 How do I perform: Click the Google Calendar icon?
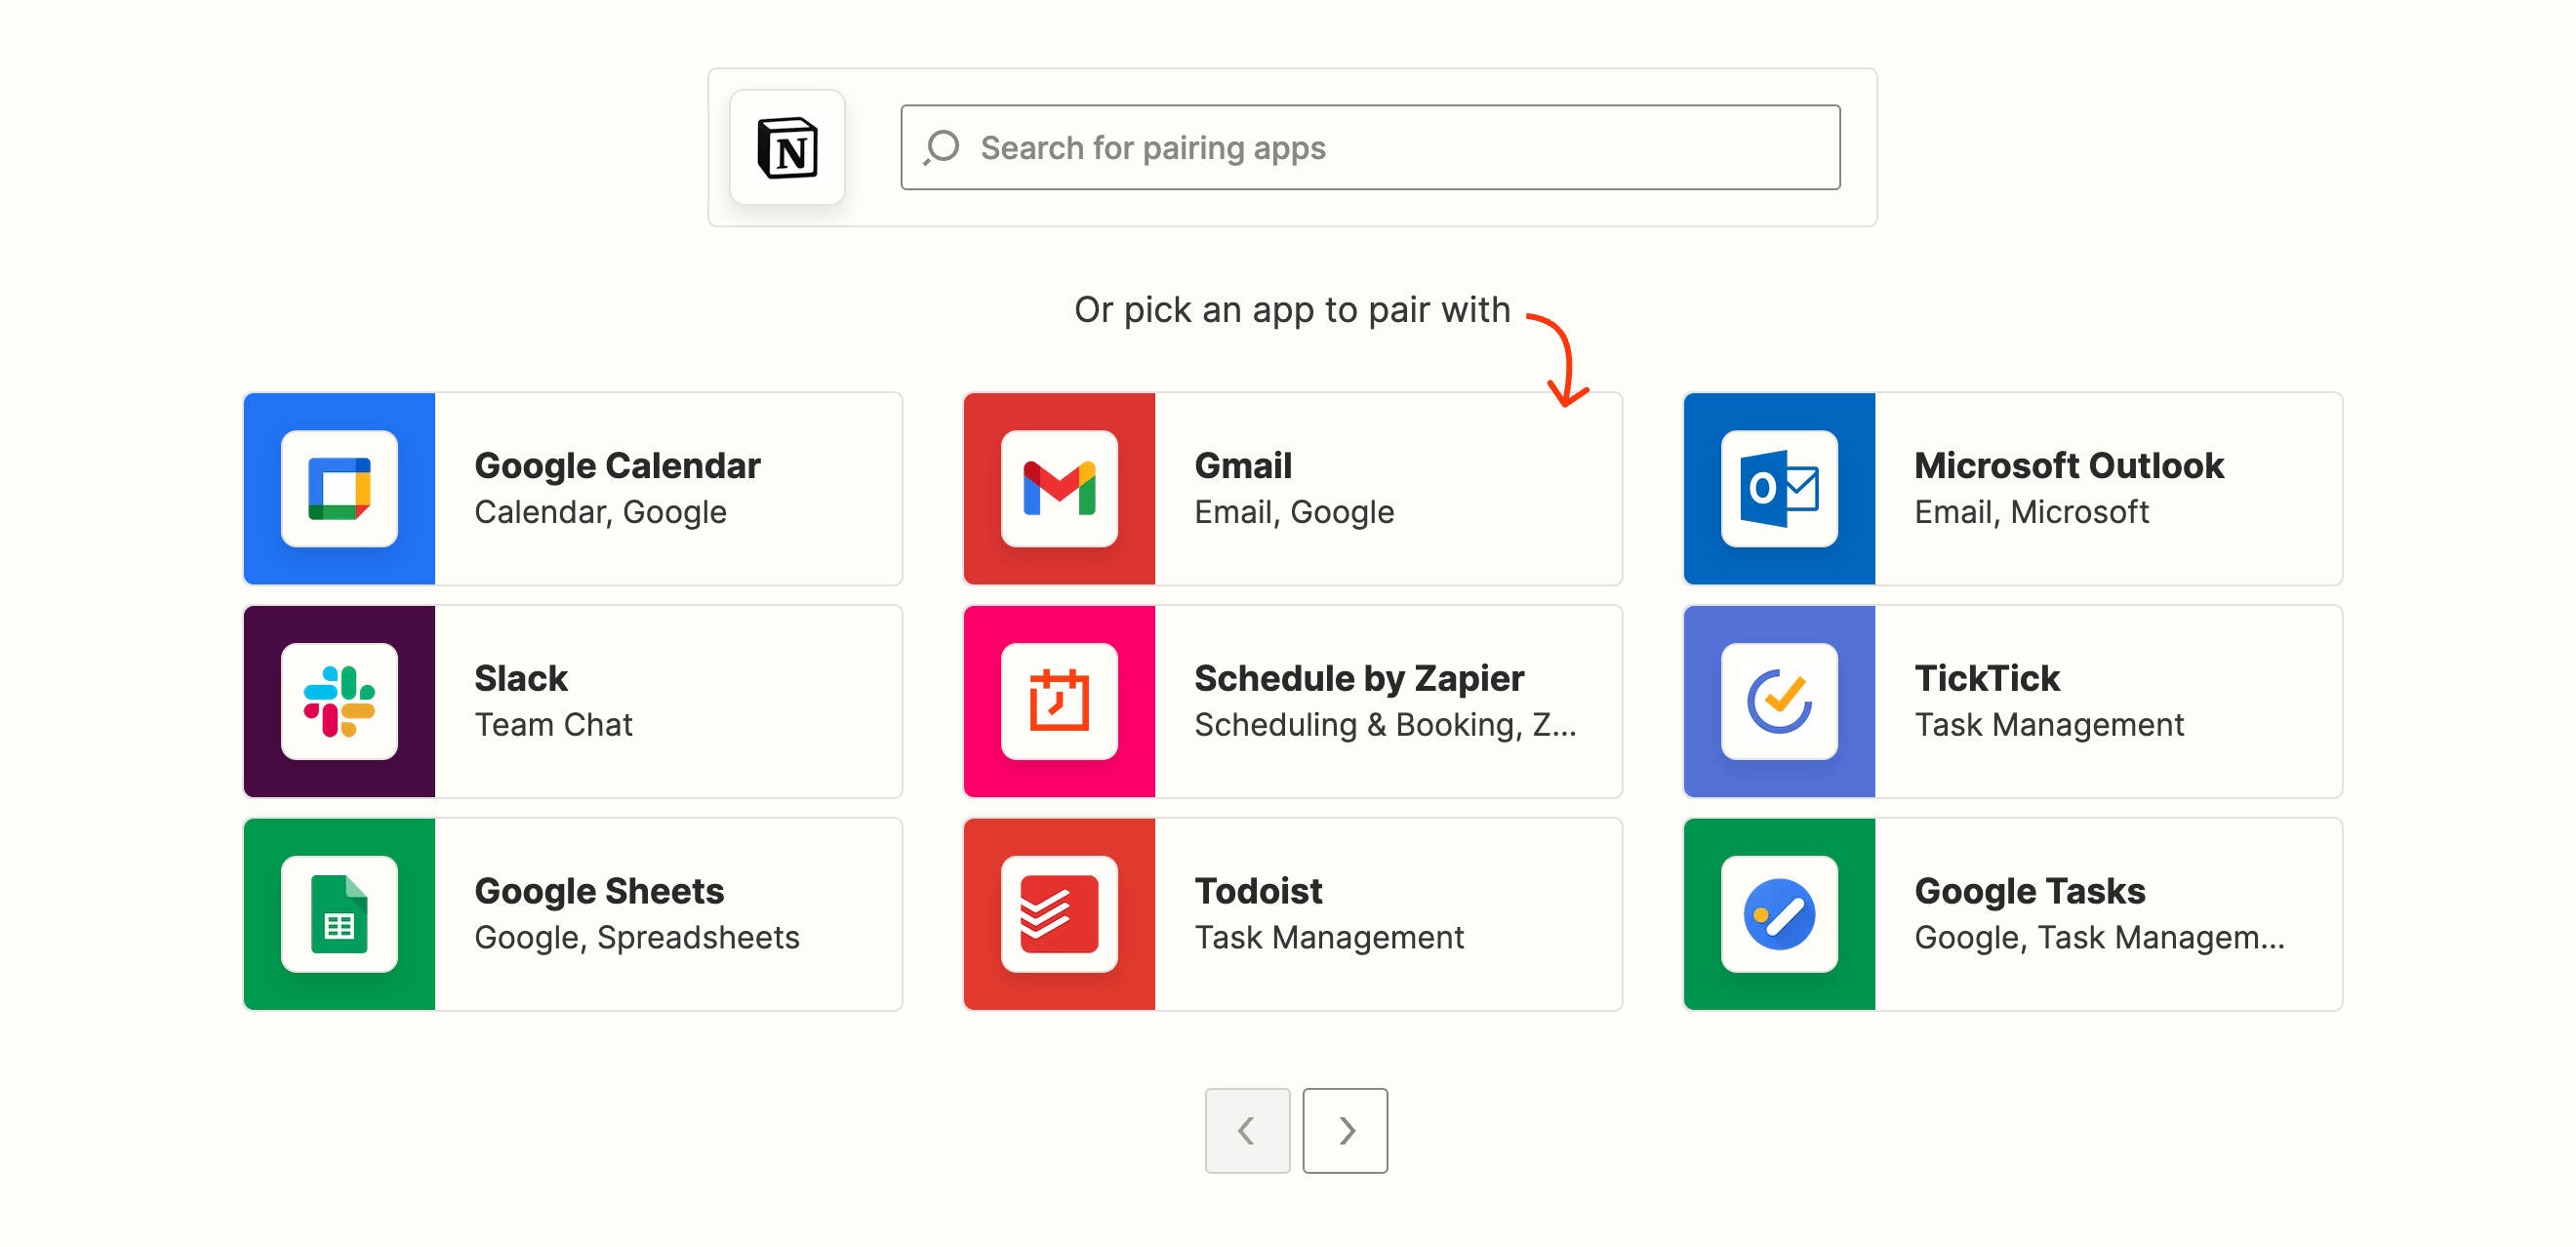(x=339, y=488)
